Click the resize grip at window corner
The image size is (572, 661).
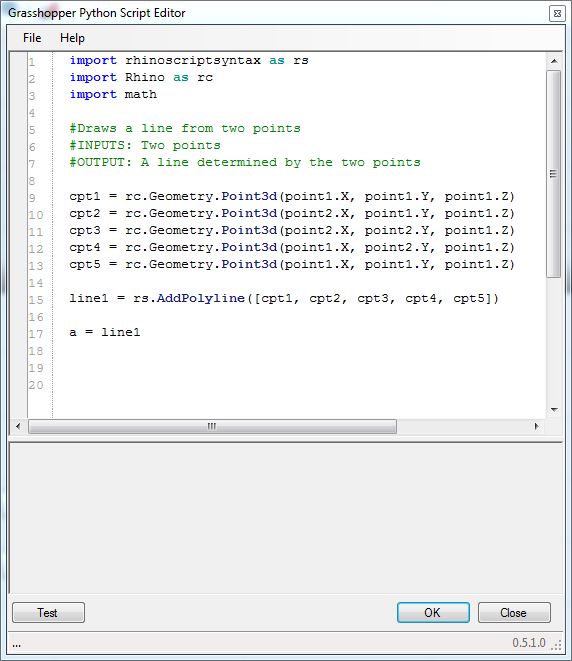coord(557,645)
